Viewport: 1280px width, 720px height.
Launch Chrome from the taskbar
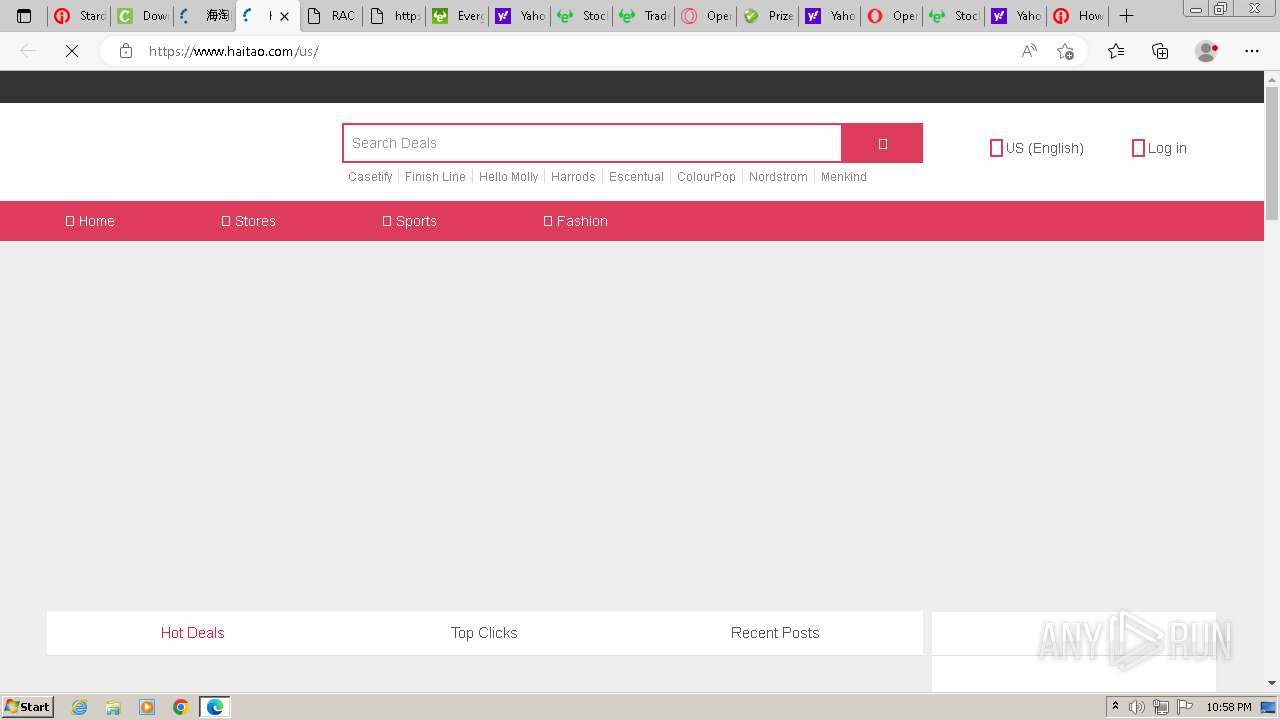tap(181, 707)
